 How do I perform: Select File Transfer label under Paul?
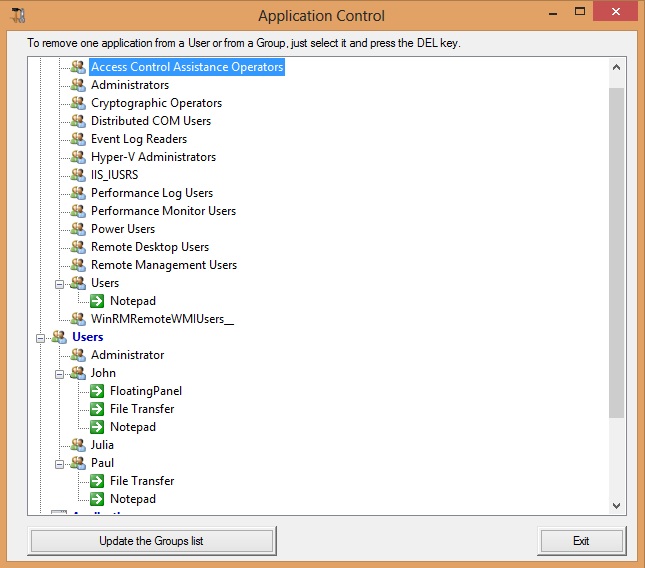(x=142, y=481)
